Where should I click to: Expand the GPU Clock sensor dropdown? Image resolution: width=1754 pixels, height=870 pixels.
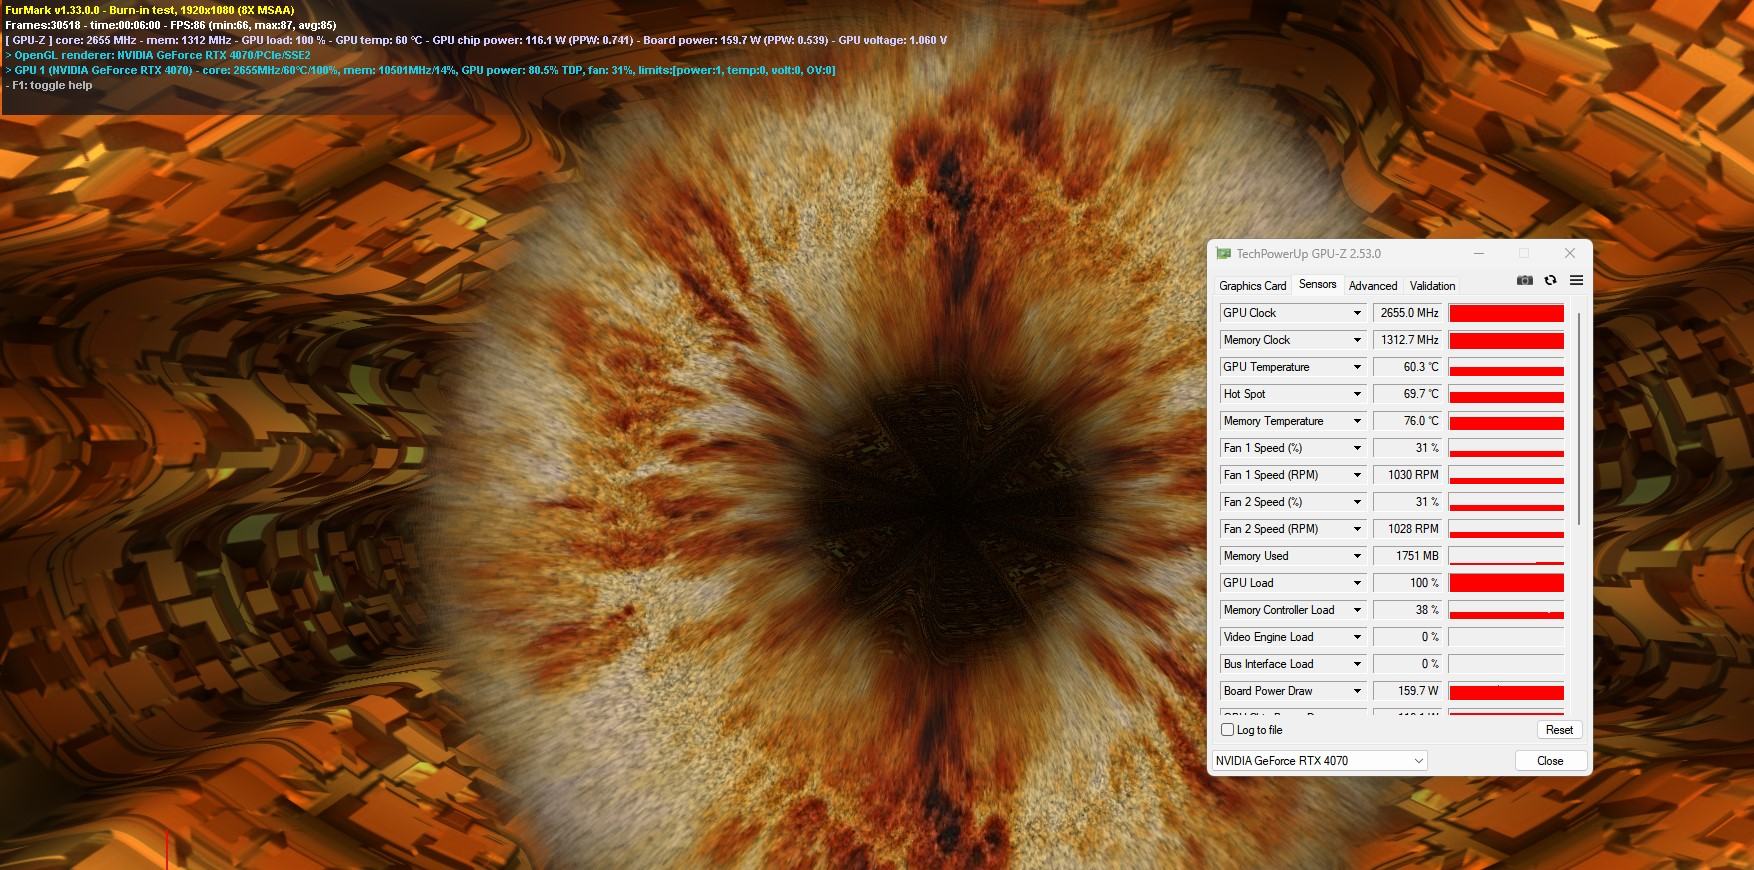pyautogui.click(x=1357, y=313)
